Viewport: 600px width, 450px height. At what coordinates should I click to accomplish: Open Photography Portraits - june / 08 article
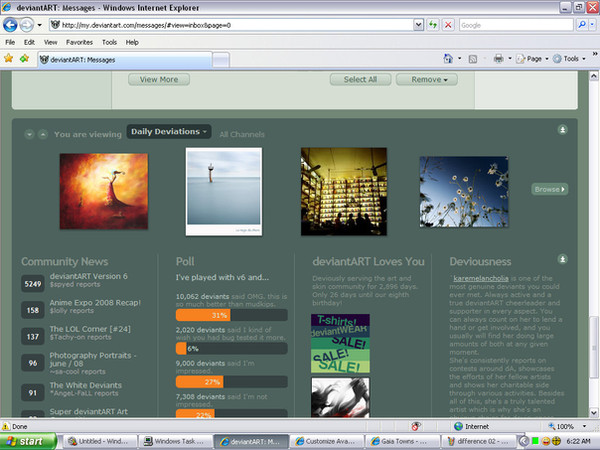93,360
